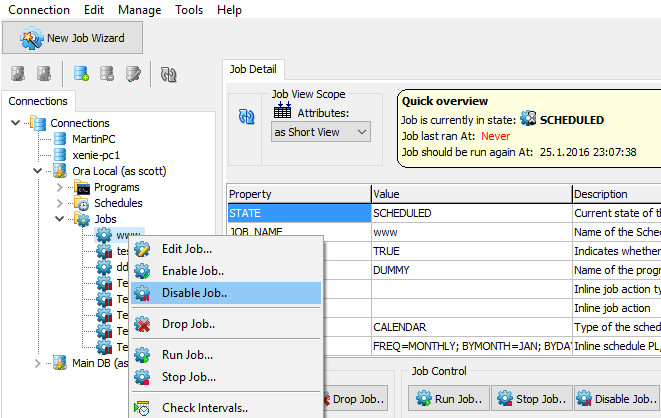
Task: Choose Enable Job.. in context menu
Action: coord(226,271)
